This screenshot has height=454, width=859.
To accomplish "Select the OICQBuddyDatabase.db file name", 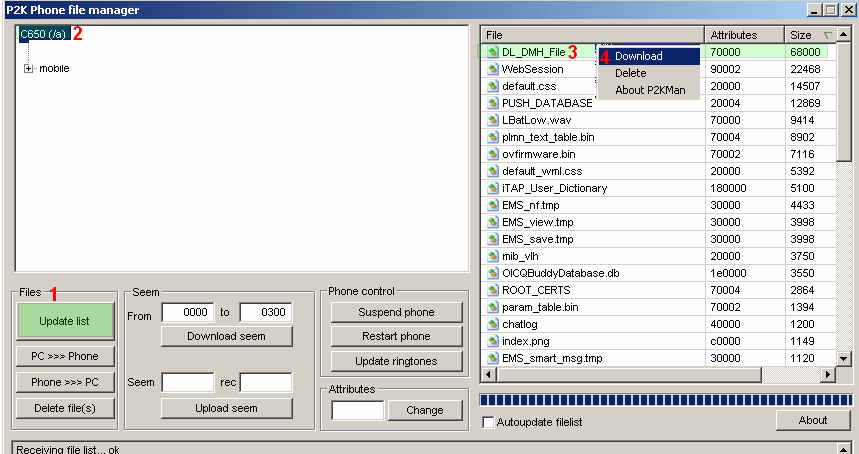I will click(560, 273).
